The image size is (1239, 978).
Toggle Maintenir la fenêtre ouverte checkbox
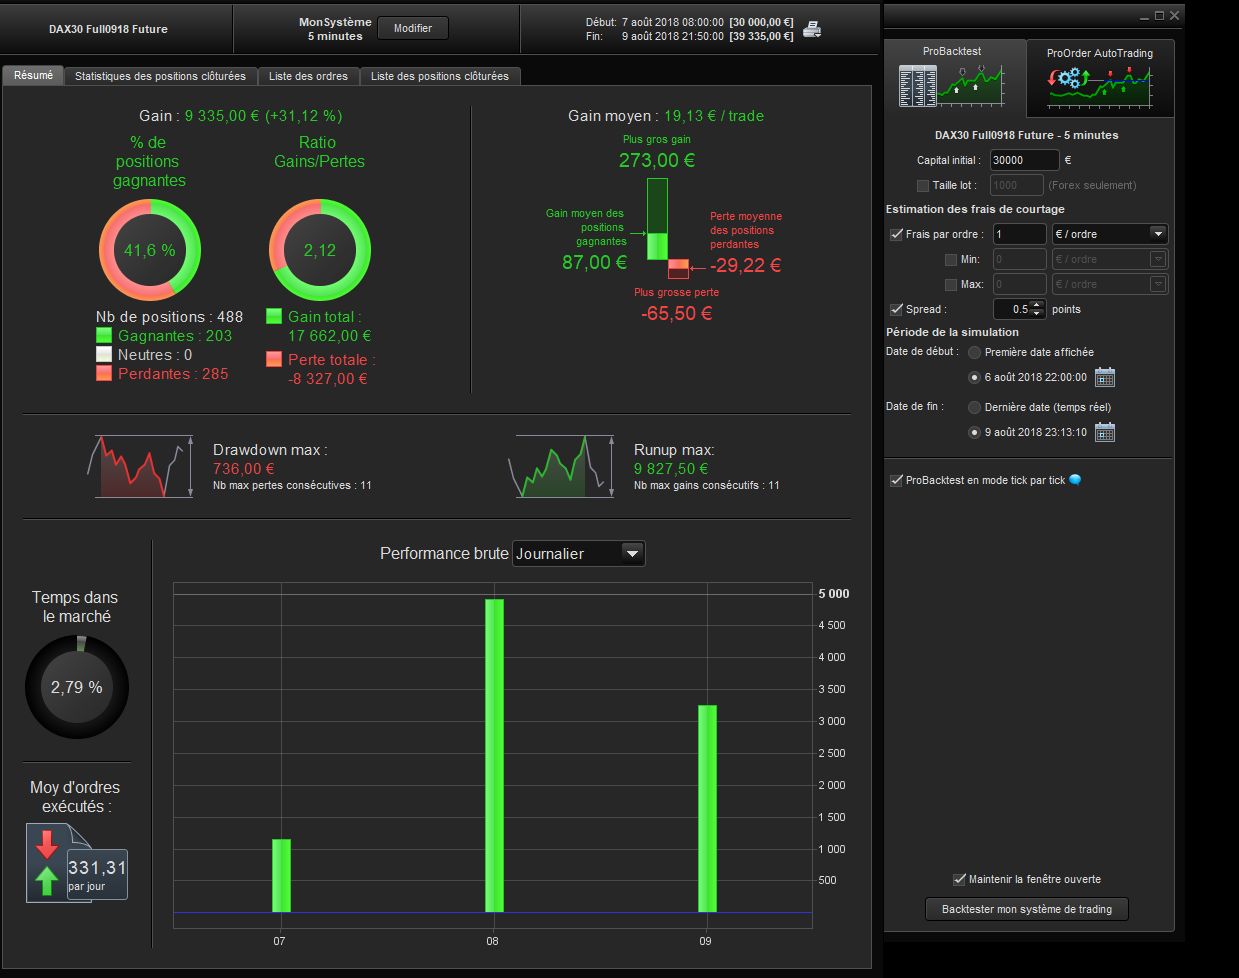tap(959, 879)
